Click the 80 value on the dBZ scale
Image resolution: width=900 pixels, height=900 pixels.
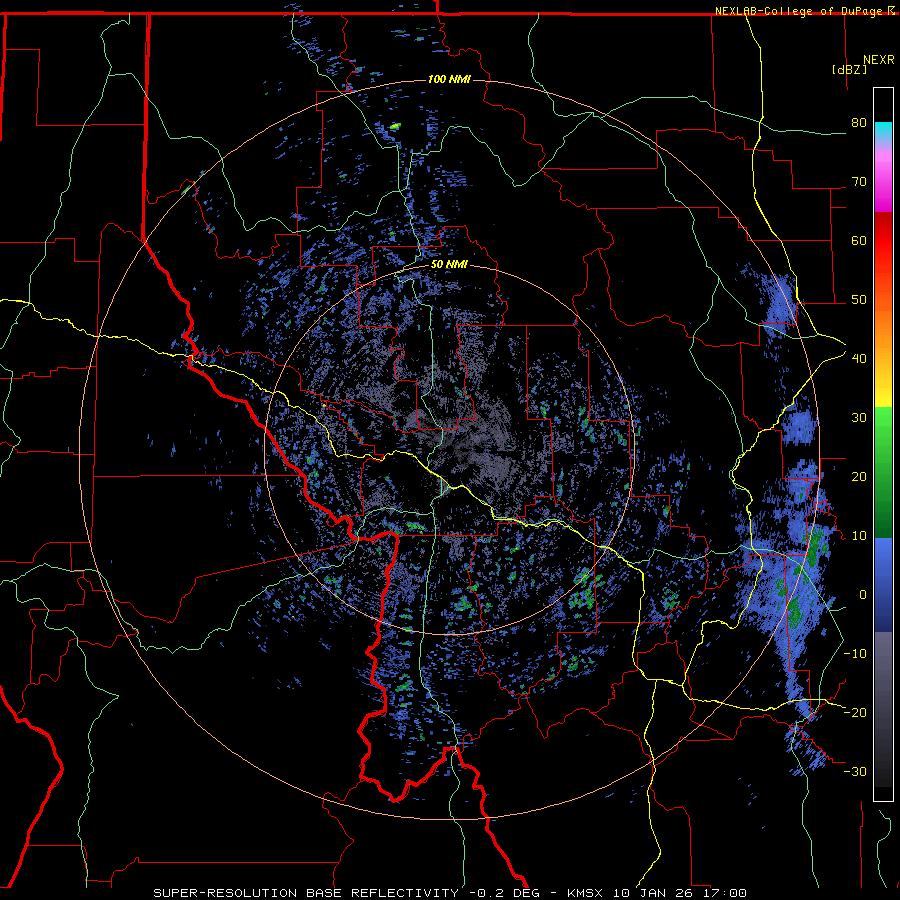pyautogui.click(x=859, y=122)
